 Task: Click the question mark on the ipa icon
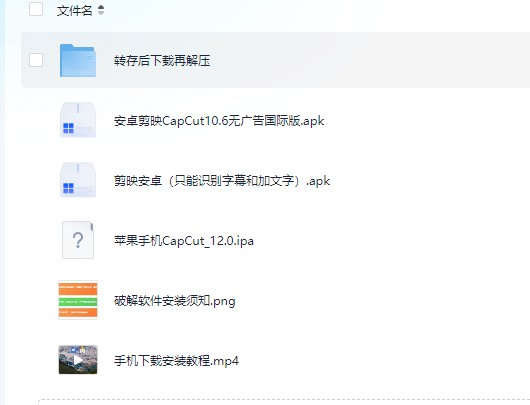click(78, 240)
